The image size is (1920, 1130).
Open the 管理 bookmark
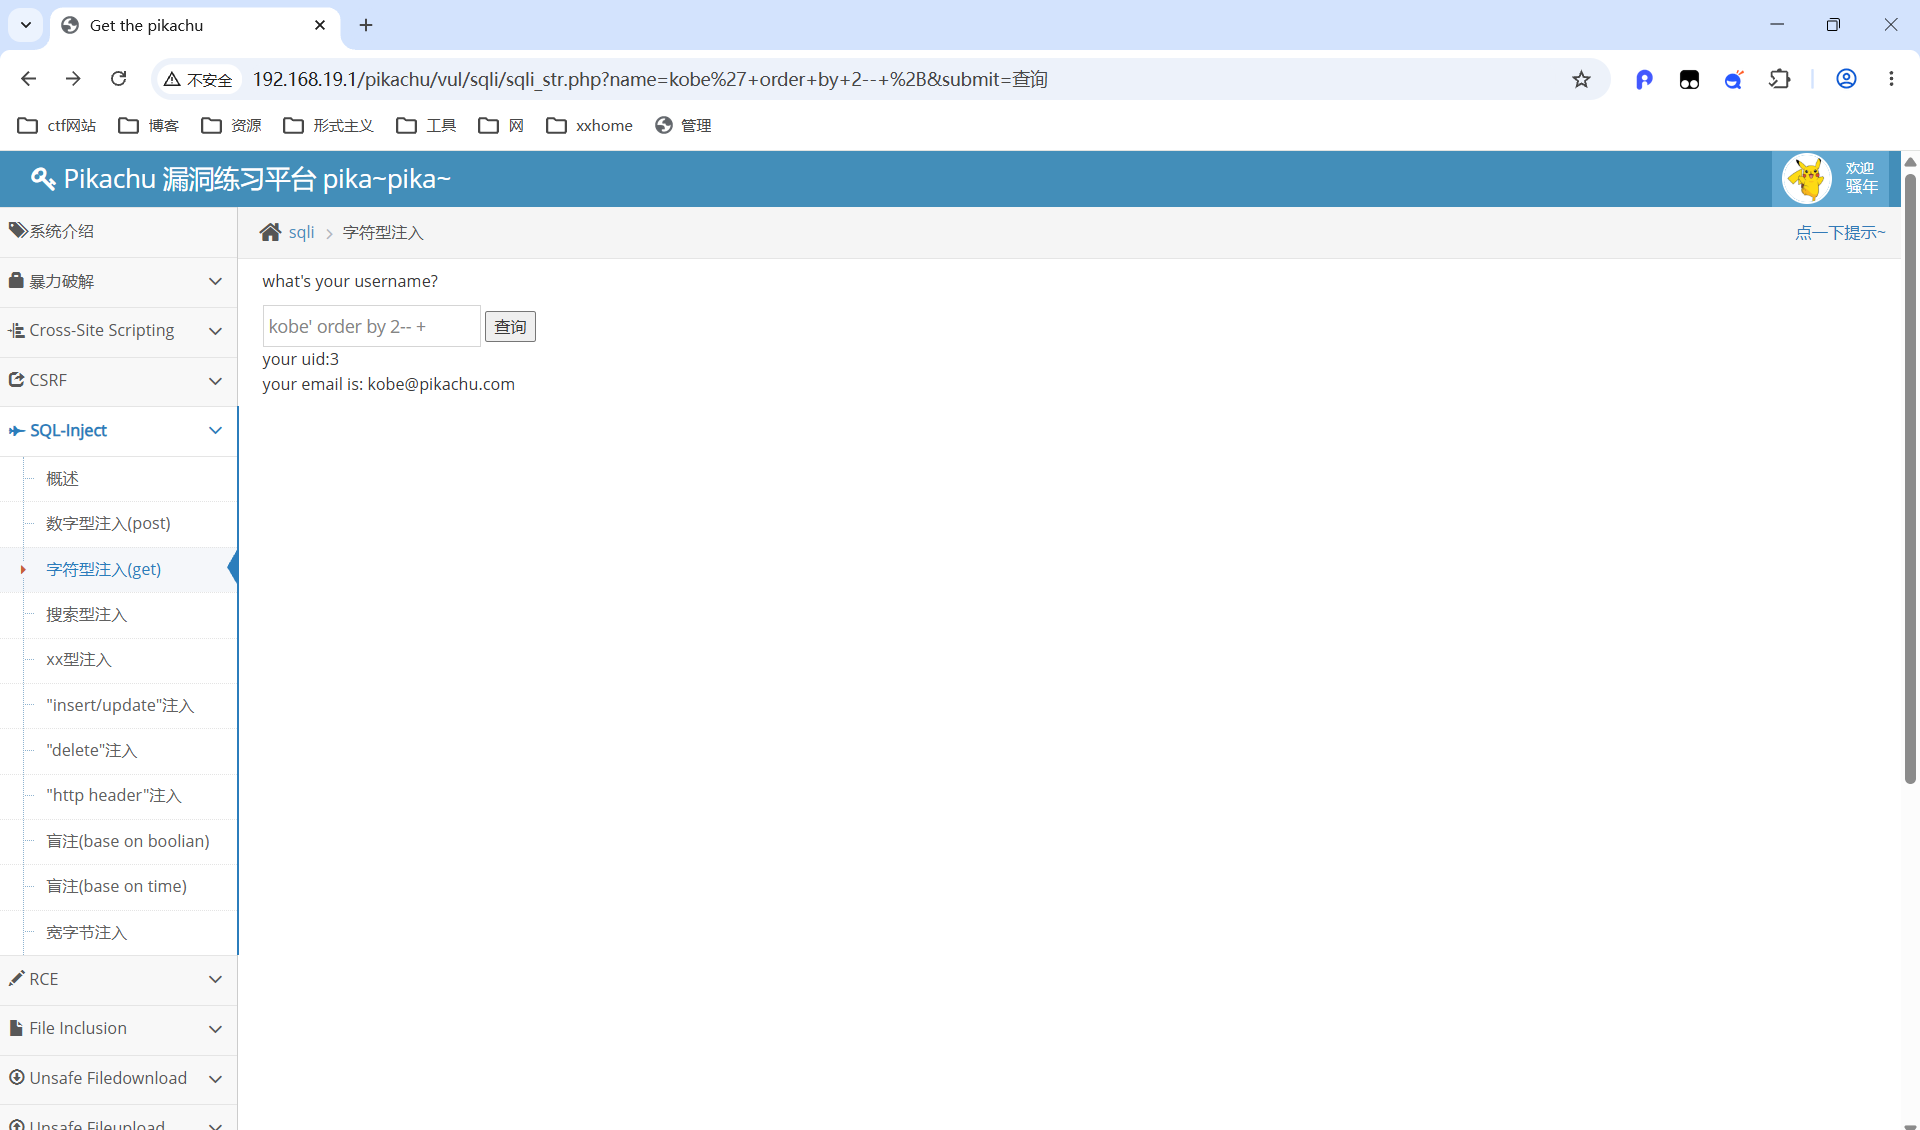point(684,125)
